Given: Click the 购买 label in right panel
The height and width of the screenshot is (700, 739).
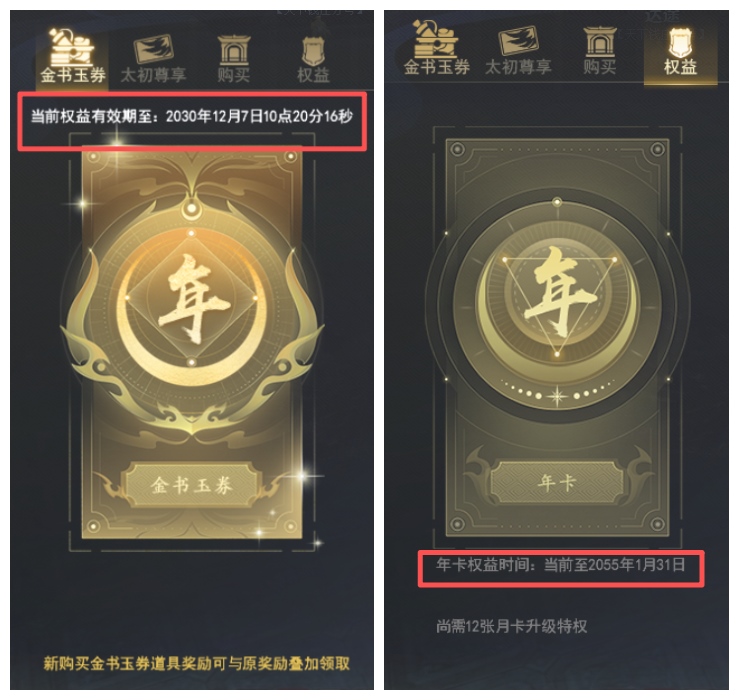Looking at the screenshot, I should [x=599, y=66].
